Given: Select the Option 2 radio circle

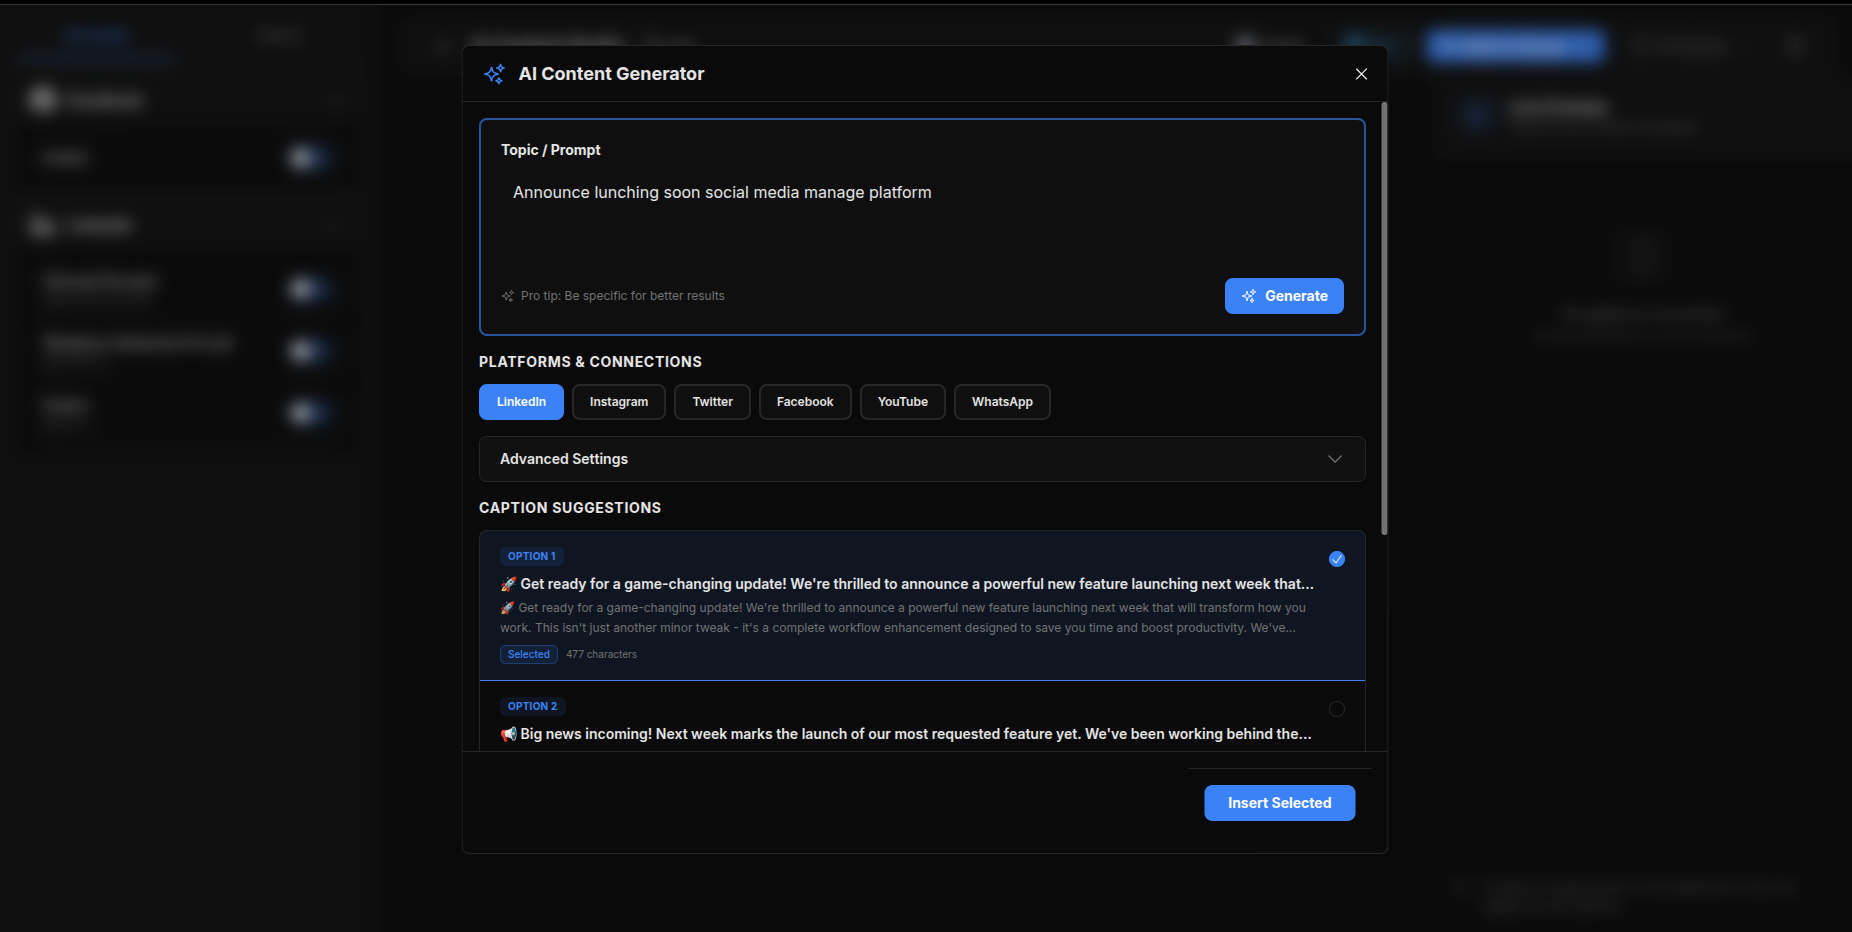Looking at the screenshot, I should pos(1337,709).
